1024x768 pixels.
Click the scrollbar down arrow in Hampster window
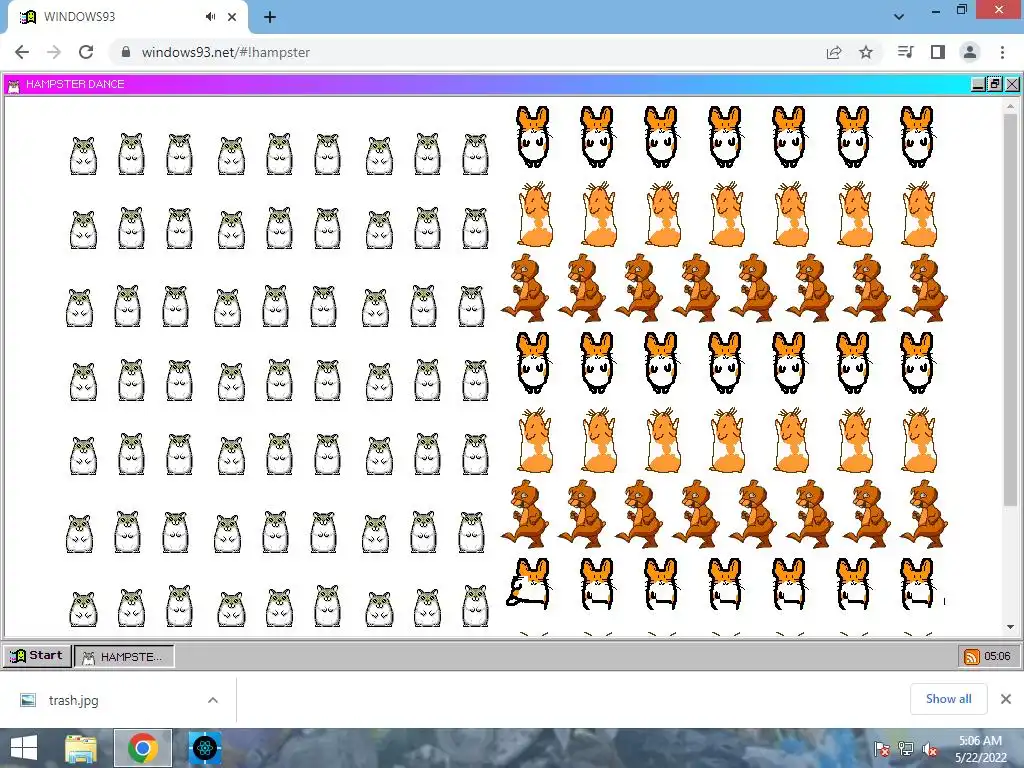[1010, 627]
